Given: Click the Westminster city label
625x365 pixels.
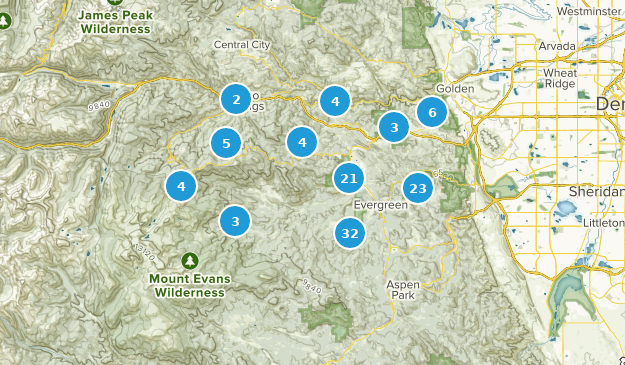Looking at the screenshot, I should [x=589, y=11].
